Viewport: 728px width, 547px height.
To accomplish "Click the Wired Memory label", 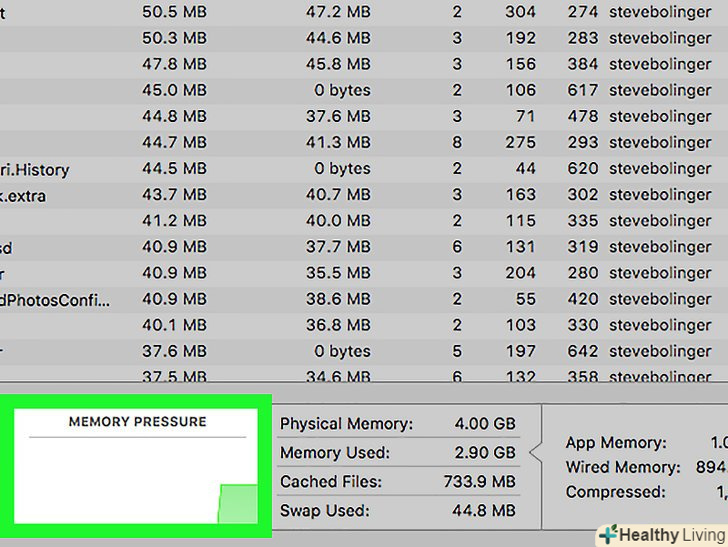I will point(622,467).
